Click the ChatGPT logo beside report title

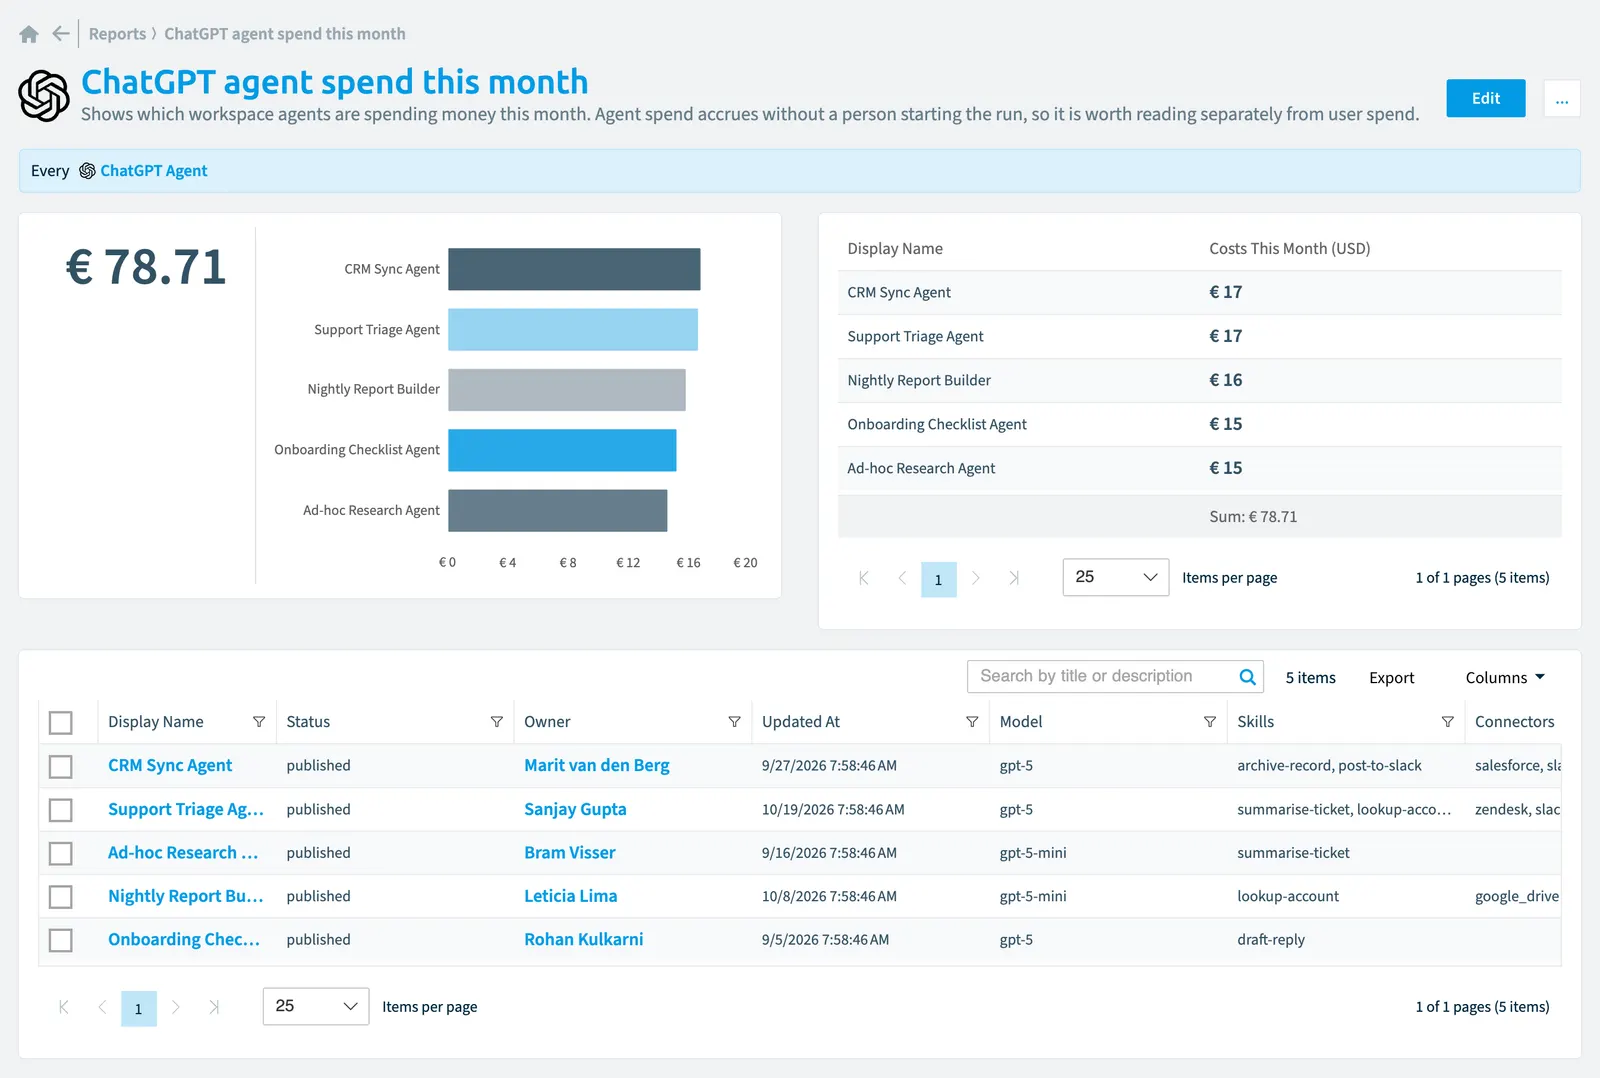point(44,96)
